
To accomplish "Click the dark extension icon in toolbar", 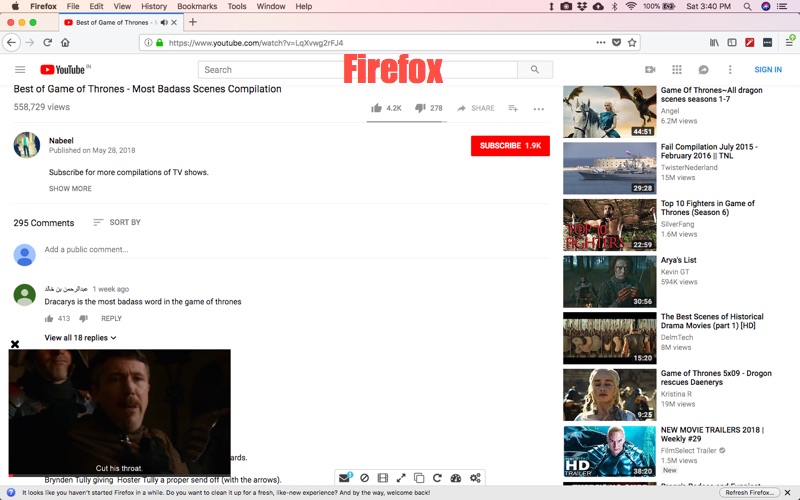I will [x=767, y=43].
